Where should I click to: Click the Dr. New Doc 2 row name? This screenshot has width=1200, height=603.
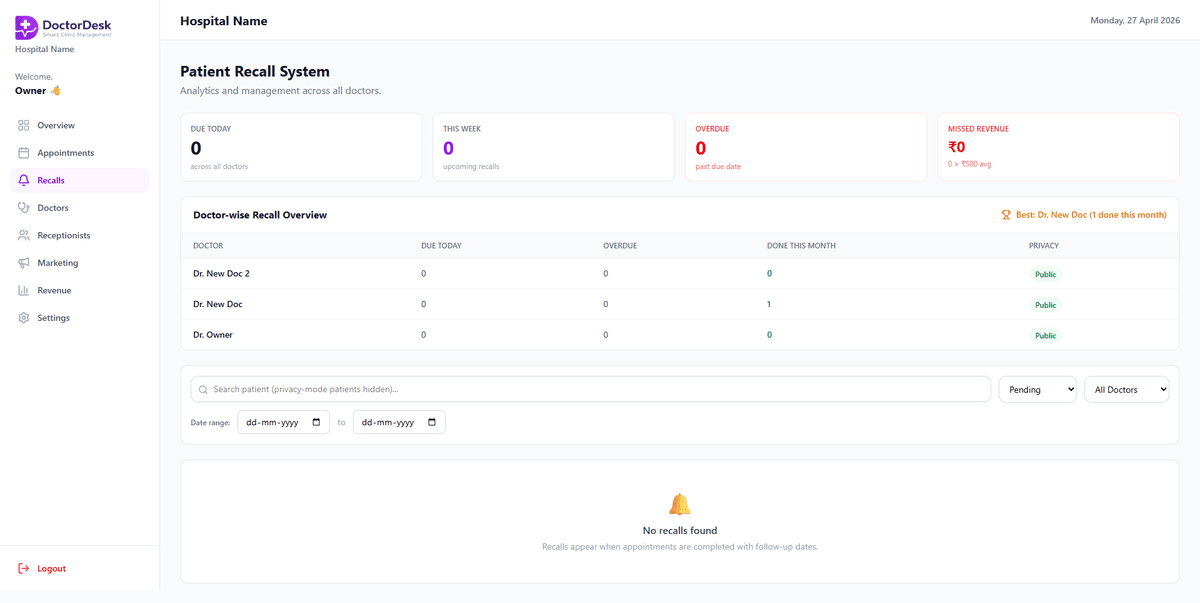(x=221, y=274)
